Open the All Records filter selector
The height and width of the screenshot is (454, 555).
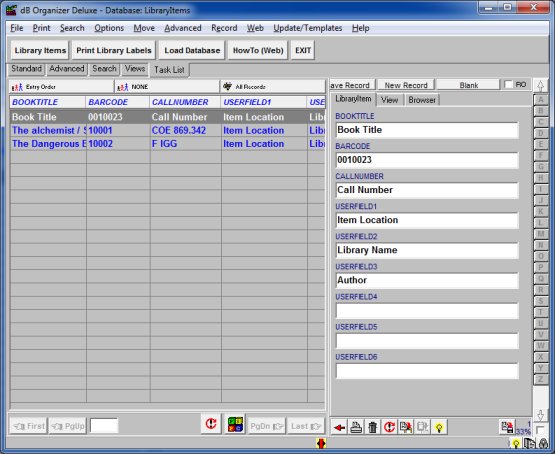[273, 87]
